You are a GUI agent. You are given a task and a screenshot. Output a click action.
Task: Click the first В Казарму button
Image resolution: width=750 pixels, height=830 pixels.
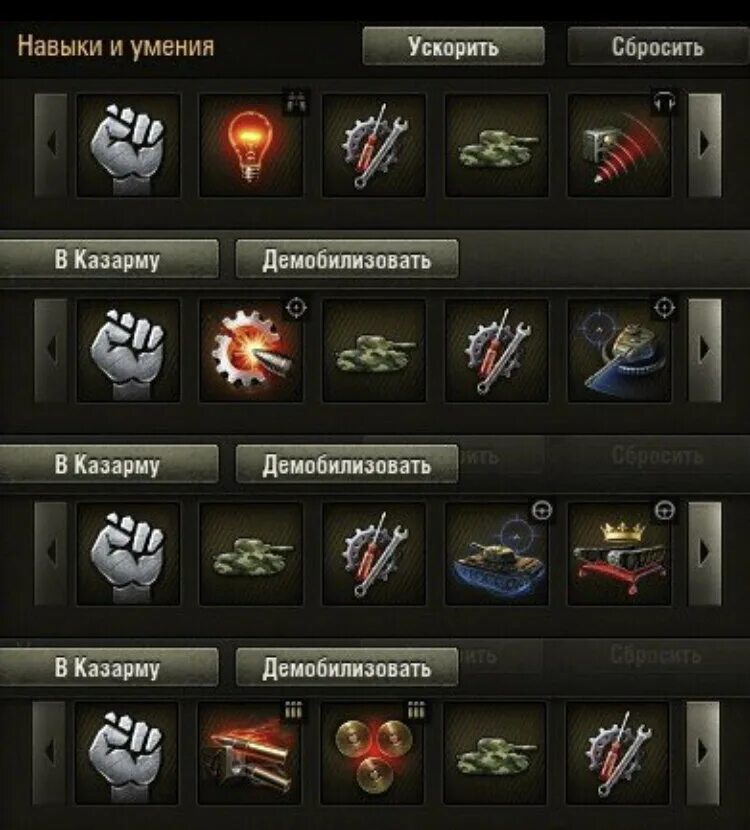click(108, 259)
